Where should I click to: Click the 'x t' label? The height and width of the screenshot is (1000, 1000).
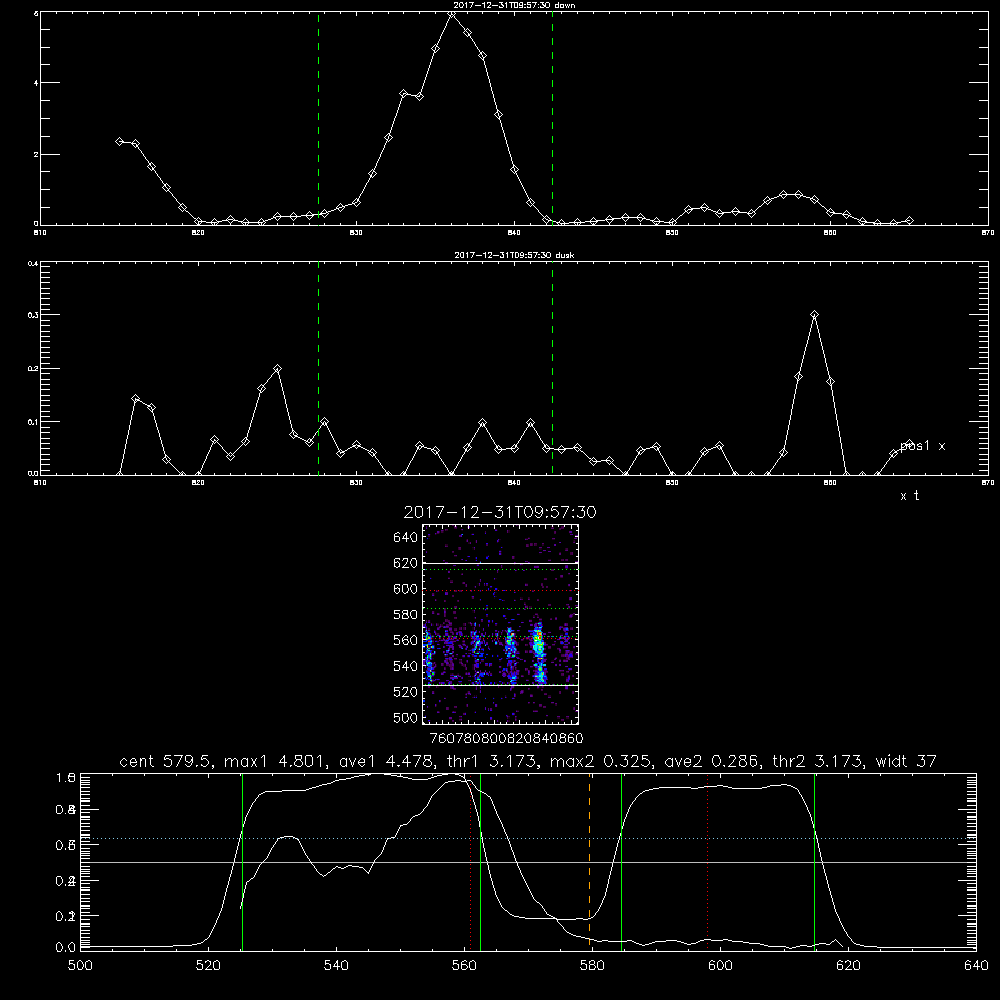tap(909, 496)
